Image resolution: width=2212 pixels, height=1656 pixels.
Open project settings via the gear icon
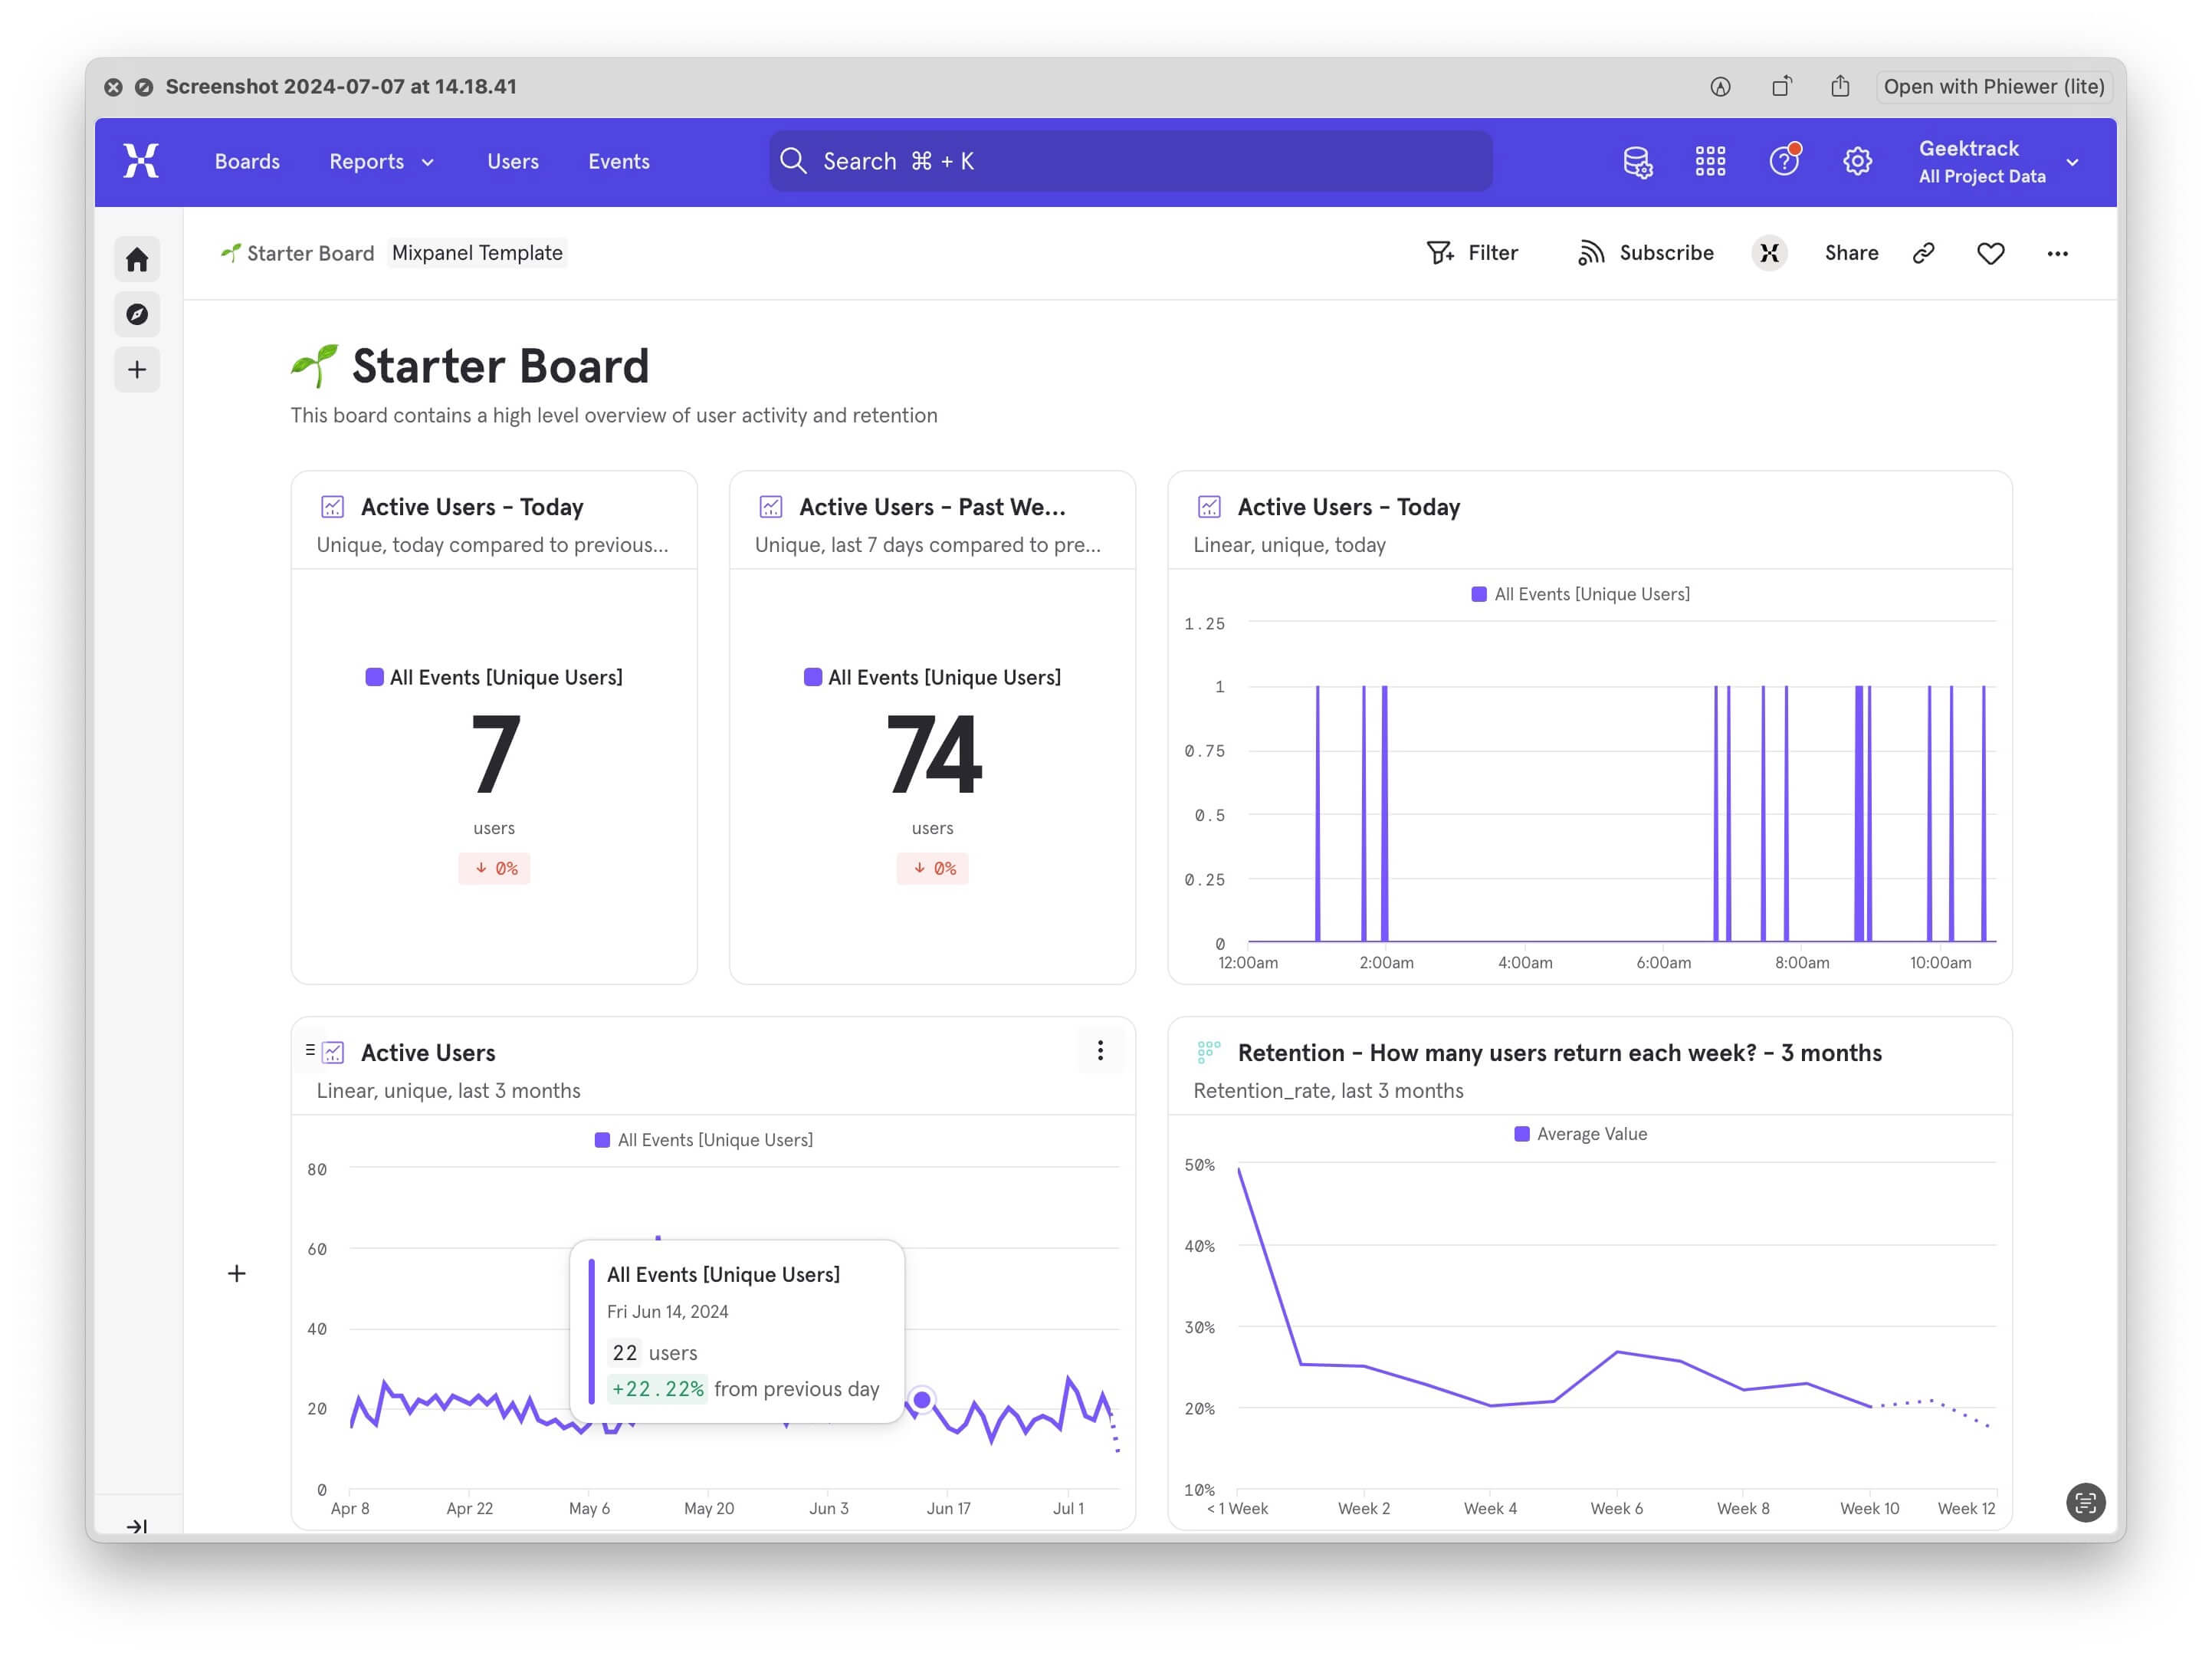[x=1858, y=161]
